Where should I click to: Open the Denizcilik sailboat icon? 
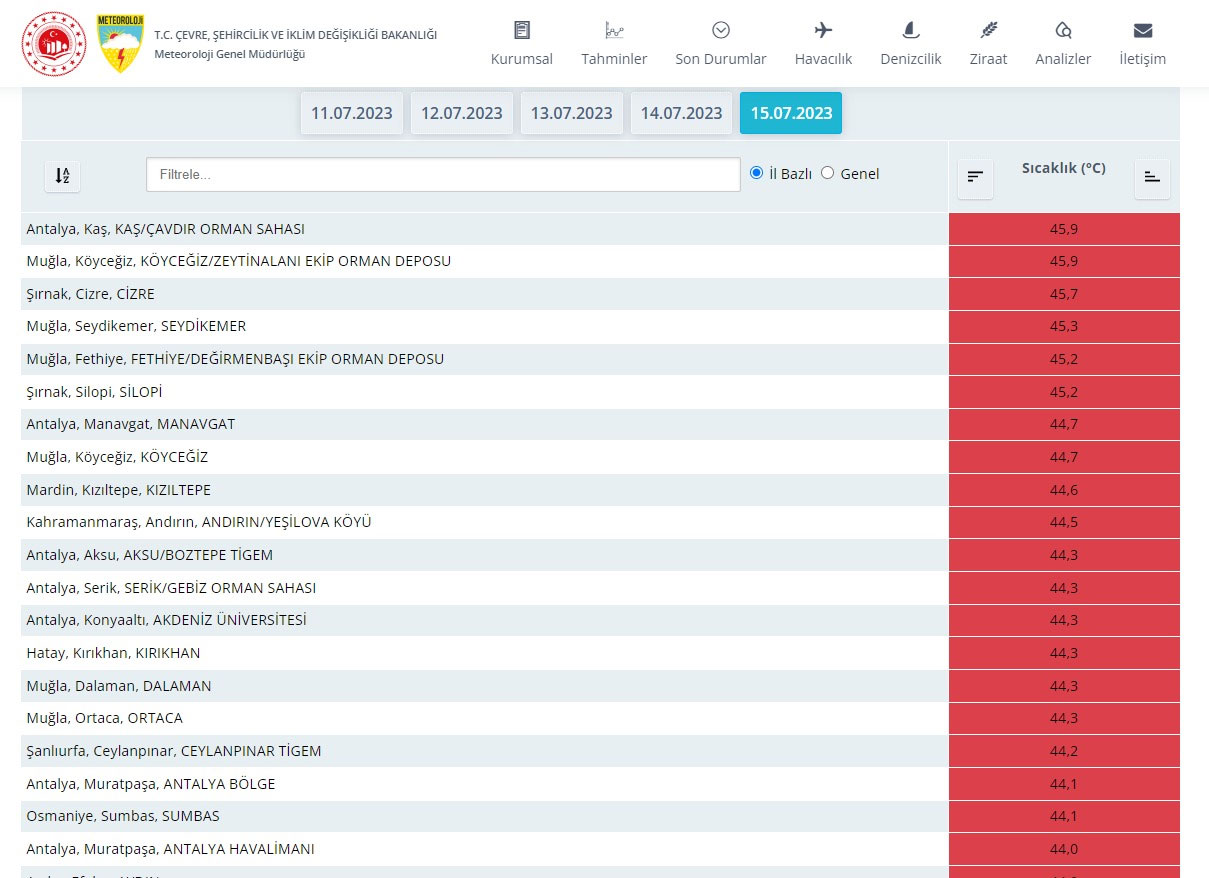tap(910, 30)
